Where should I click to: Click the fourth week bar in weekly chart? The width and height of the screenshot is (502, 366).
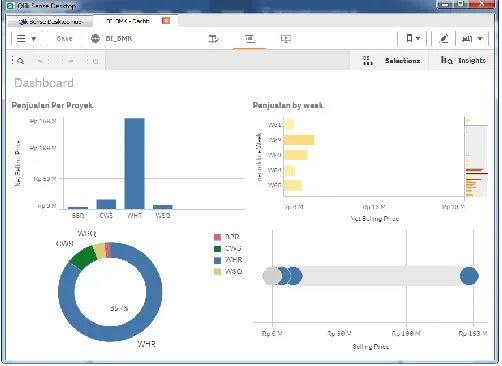[x=289, y=170]
